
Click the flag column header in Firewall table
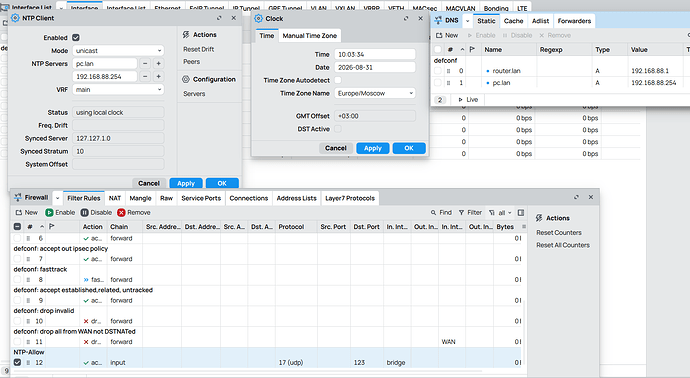[x=51, y=227]
